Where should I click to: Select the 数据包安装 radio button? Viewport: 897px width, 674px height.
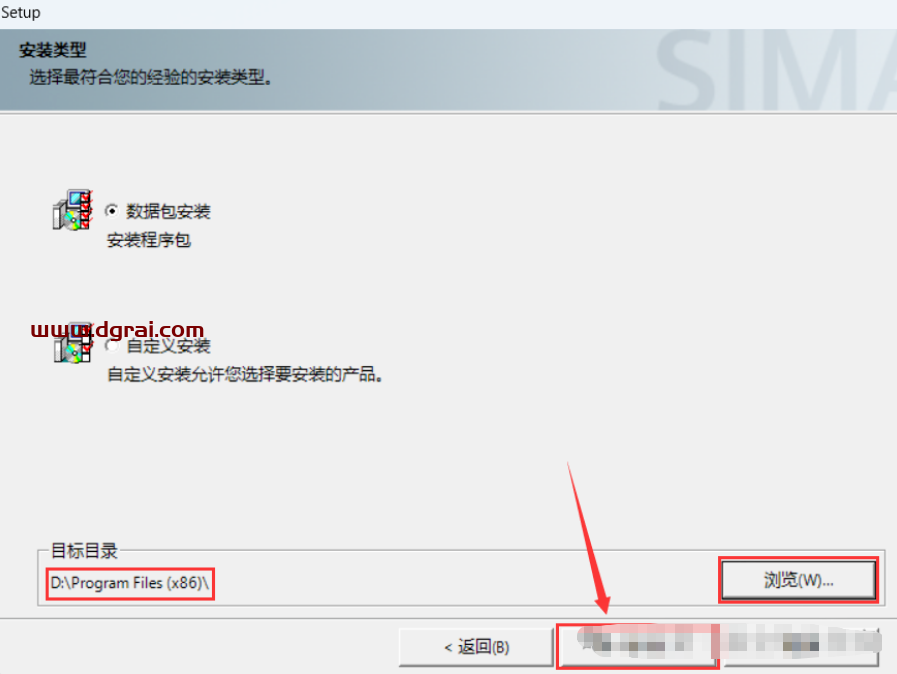pyautogui.click(x=112, y=211)
